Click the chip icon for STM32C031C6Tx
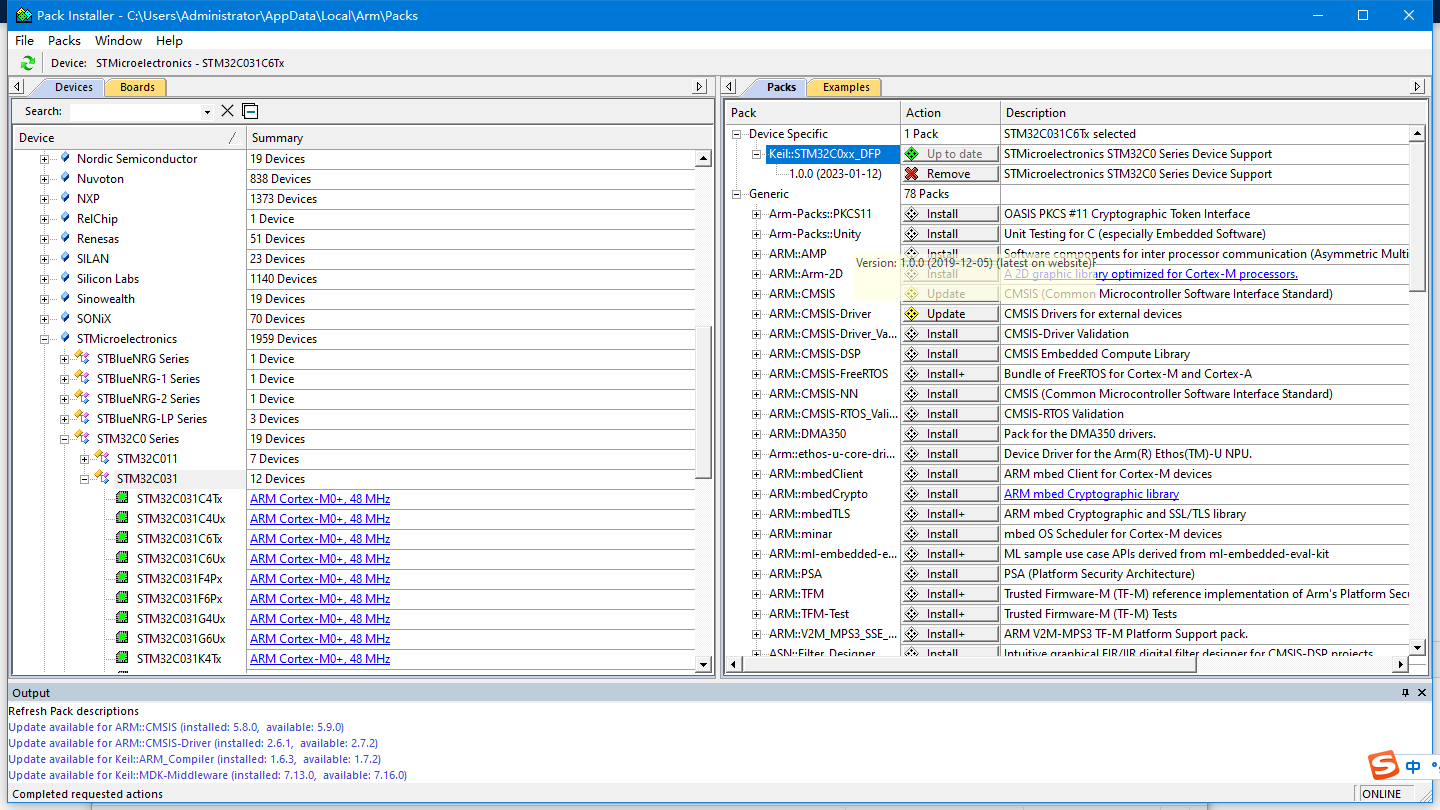This screenshot has height=810, width=1440. point(122,538)
